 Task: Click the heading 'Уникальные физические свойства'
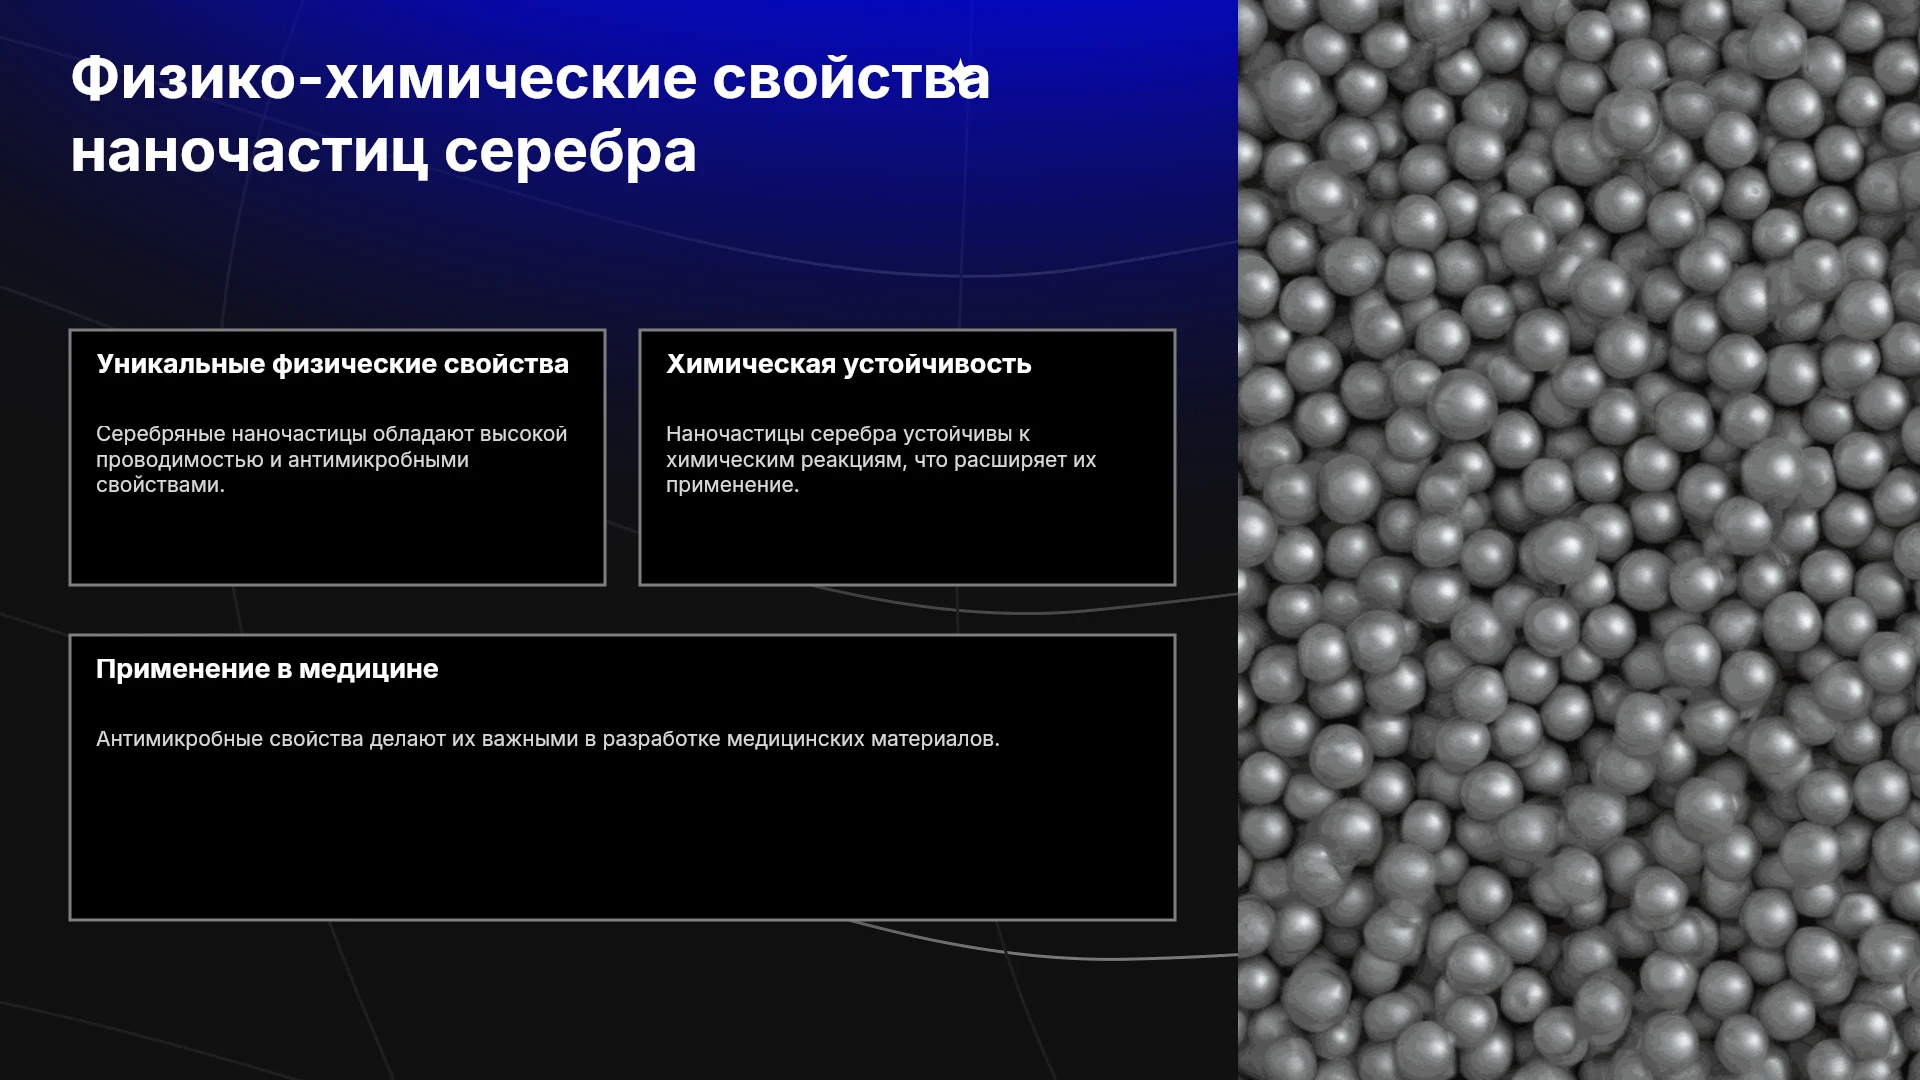pos(332,364)
